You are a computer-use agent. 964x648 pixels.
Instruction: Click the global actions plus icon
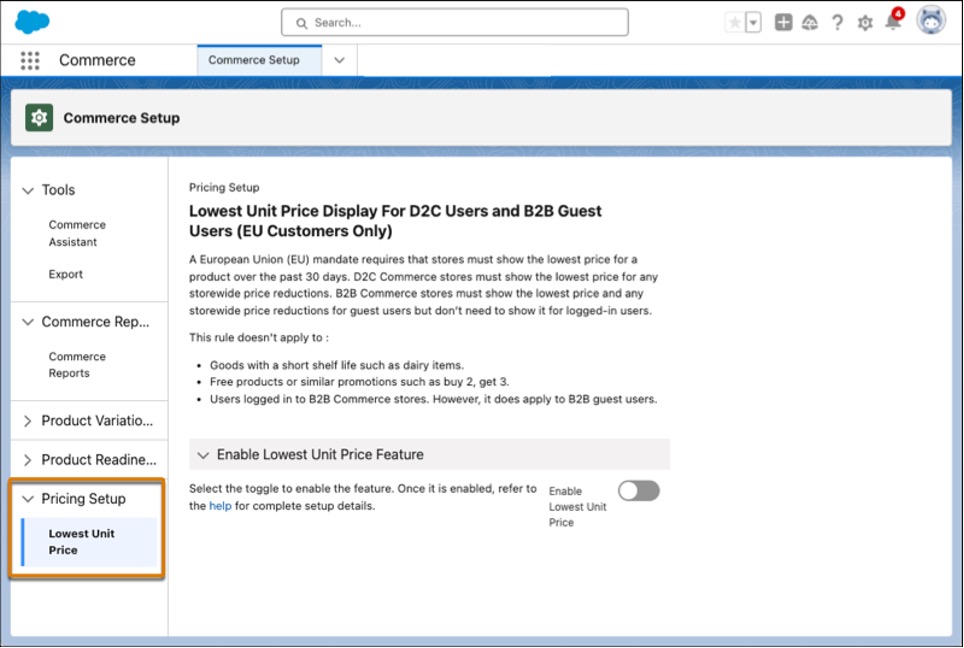783,23
